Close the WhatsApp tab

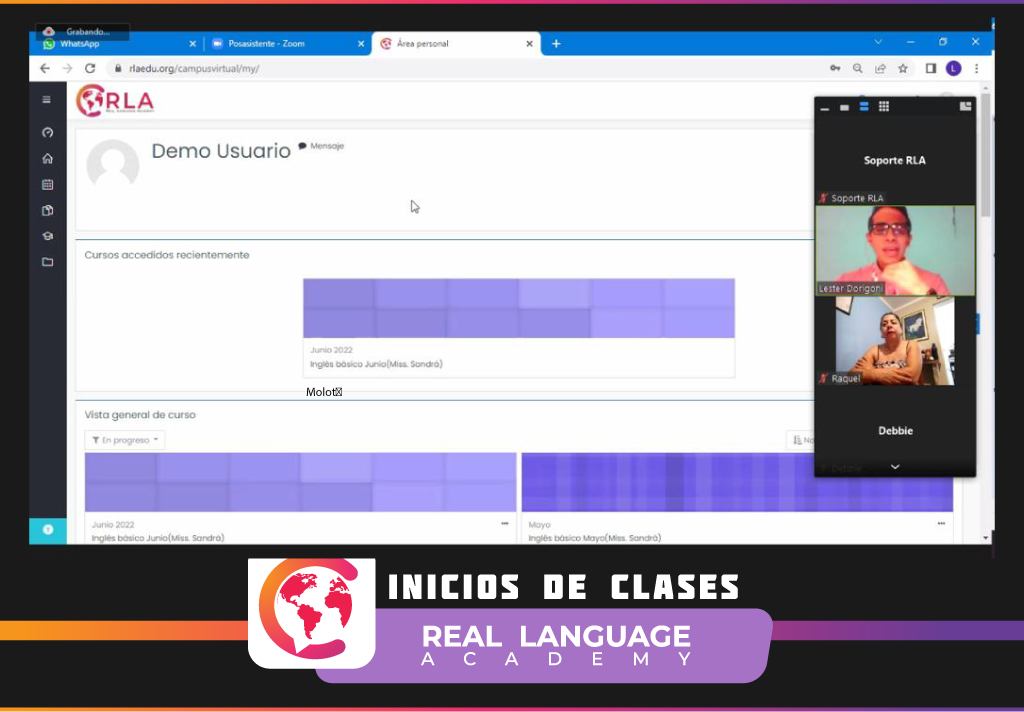click(192, 44)
